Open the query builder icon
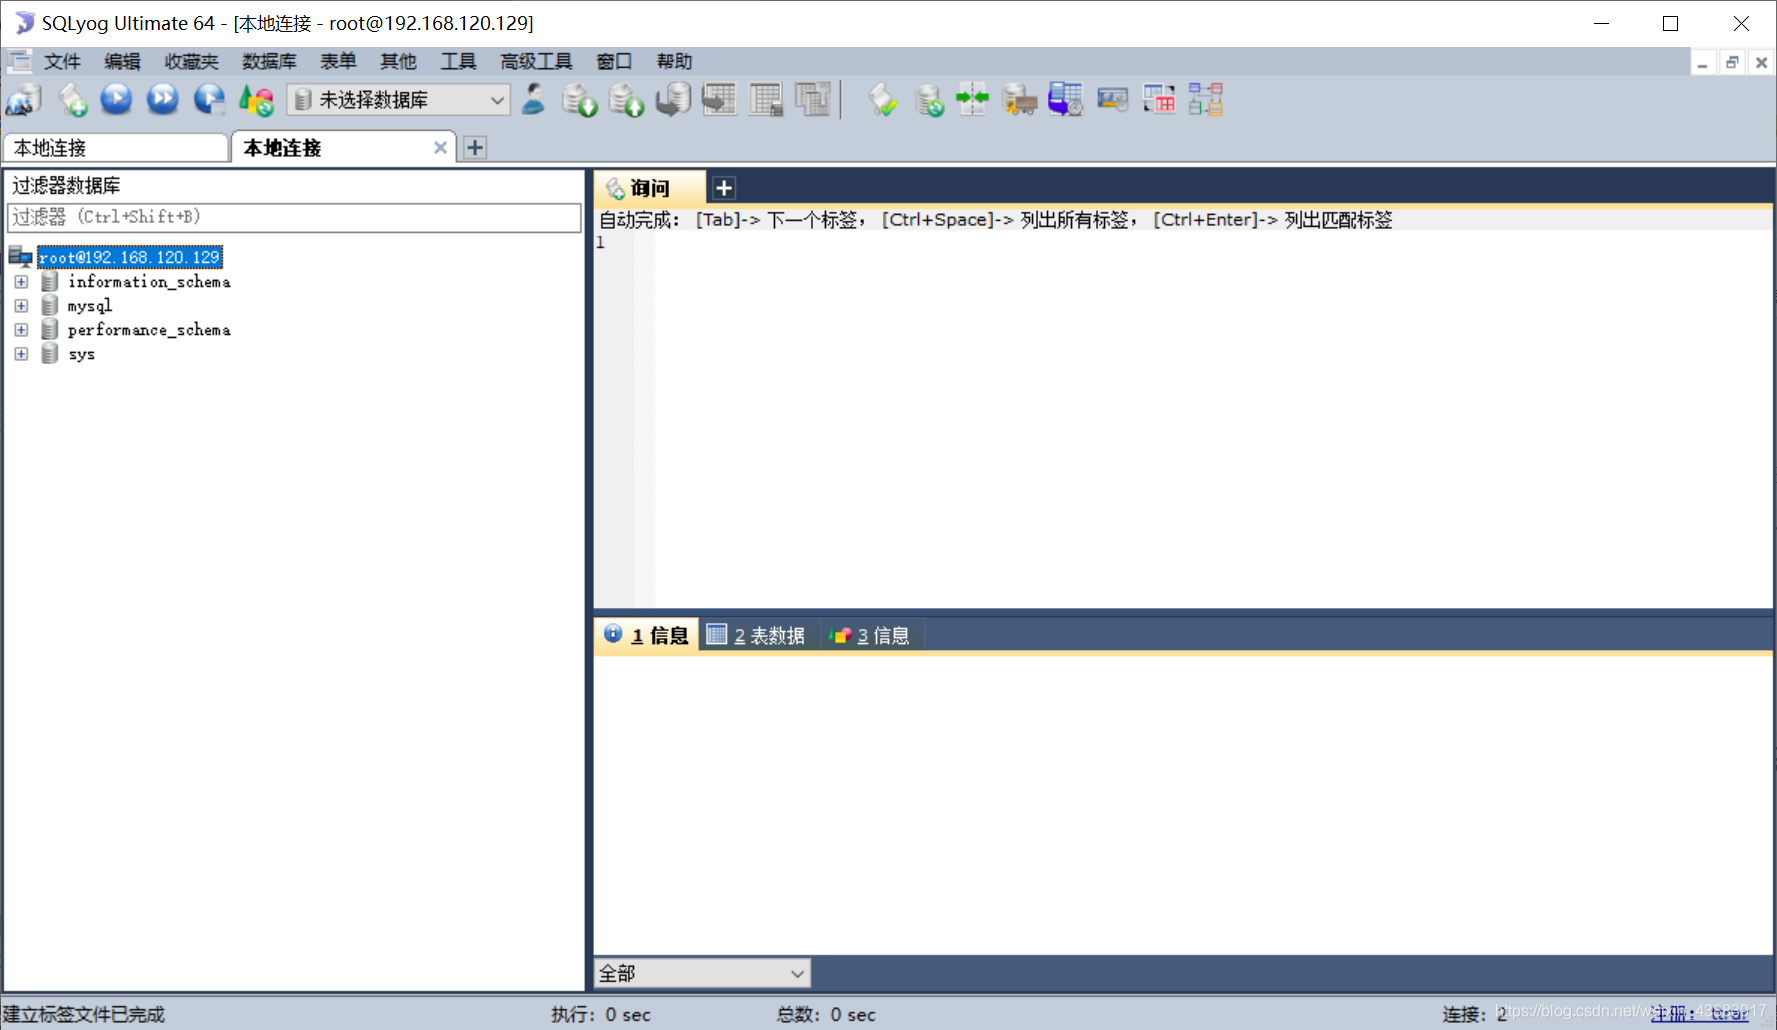1777x1030 pixels. tap(1159, 99)
